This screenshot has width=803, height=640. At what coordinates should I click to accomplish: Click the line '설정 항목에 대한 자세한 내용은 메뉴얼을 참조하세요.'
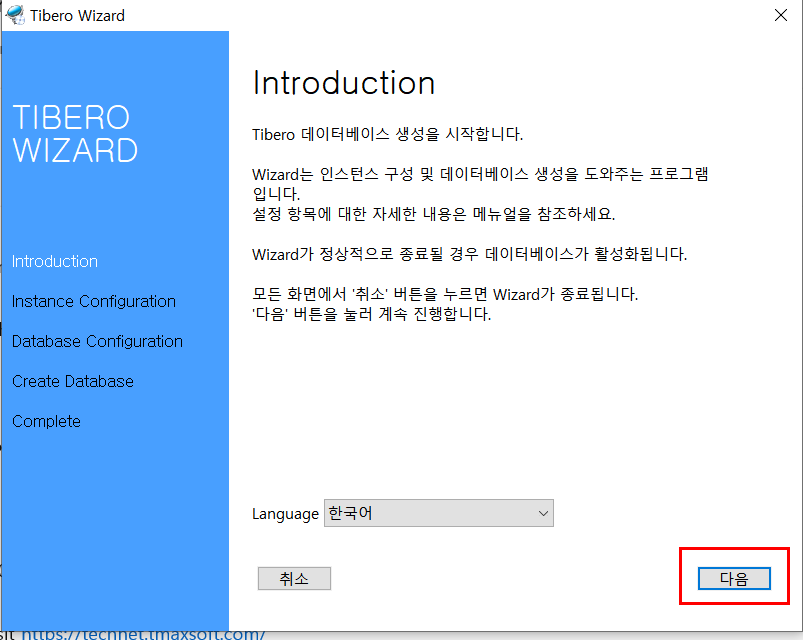434,214
